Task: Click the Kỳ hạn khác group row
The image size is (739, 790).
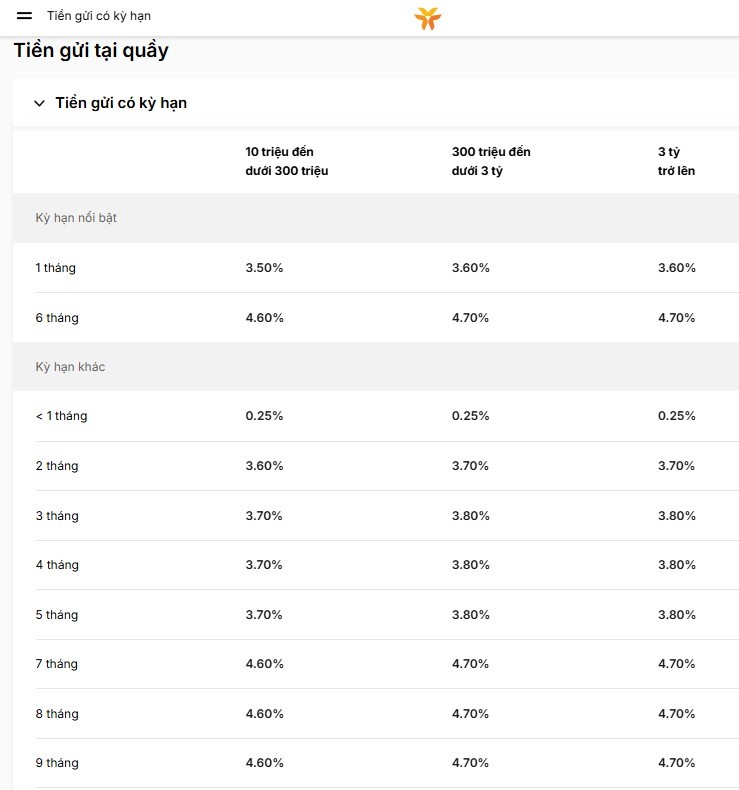Action: point(376,366)
